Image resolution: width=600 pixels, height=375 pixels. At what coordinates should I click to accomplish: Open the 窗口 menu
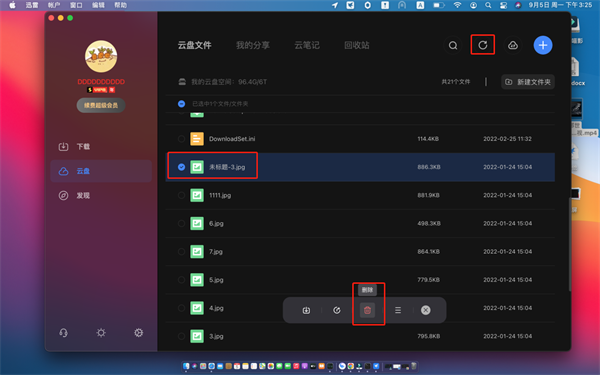click(x=76, y=5)
